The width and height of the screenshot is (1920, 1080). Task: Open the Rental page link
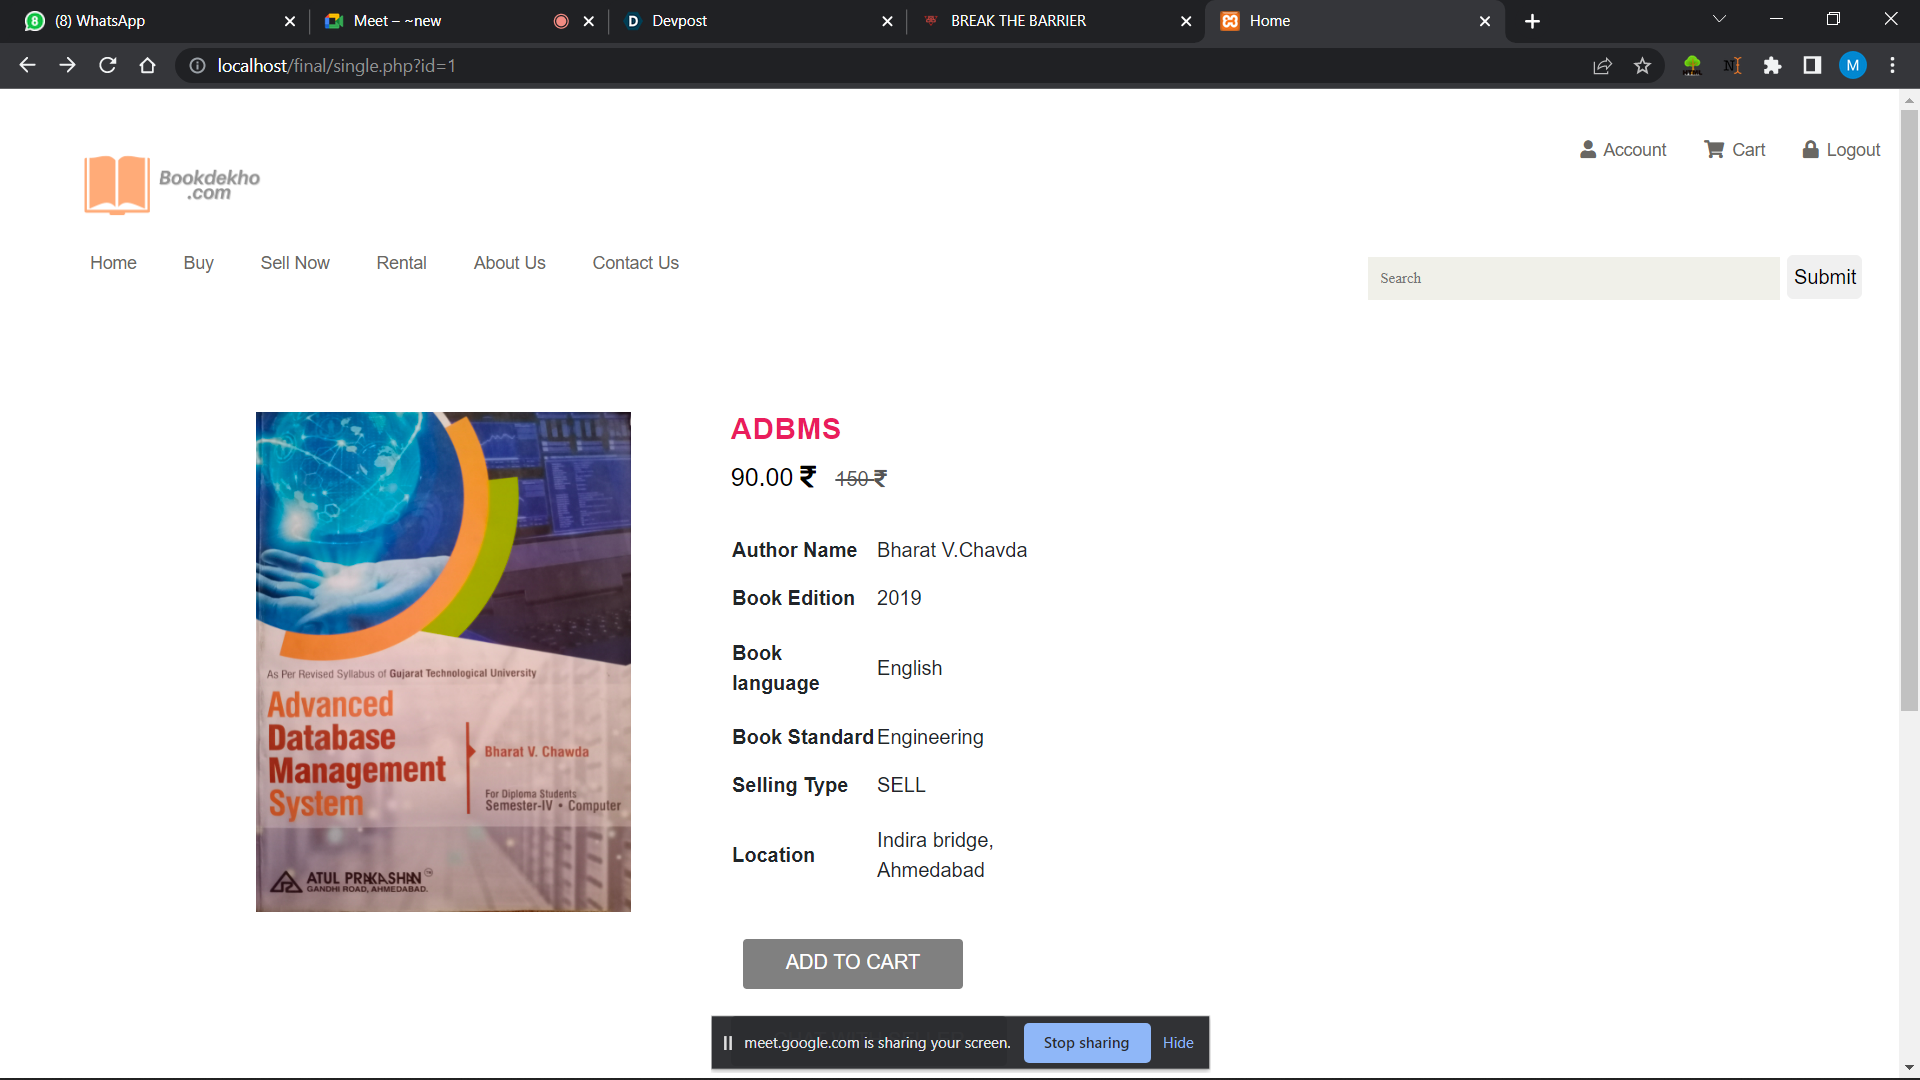(401, 263)
